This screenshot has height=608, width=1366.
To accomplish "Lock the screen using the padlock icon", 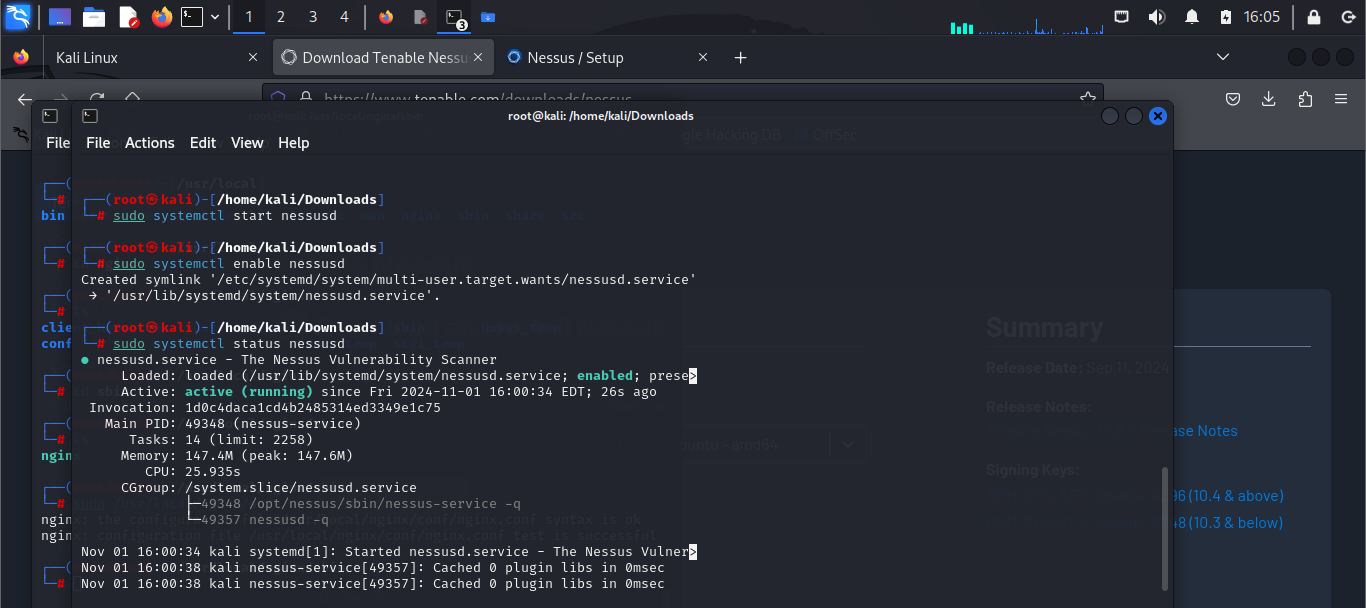I will click(x=1314, y=16).
